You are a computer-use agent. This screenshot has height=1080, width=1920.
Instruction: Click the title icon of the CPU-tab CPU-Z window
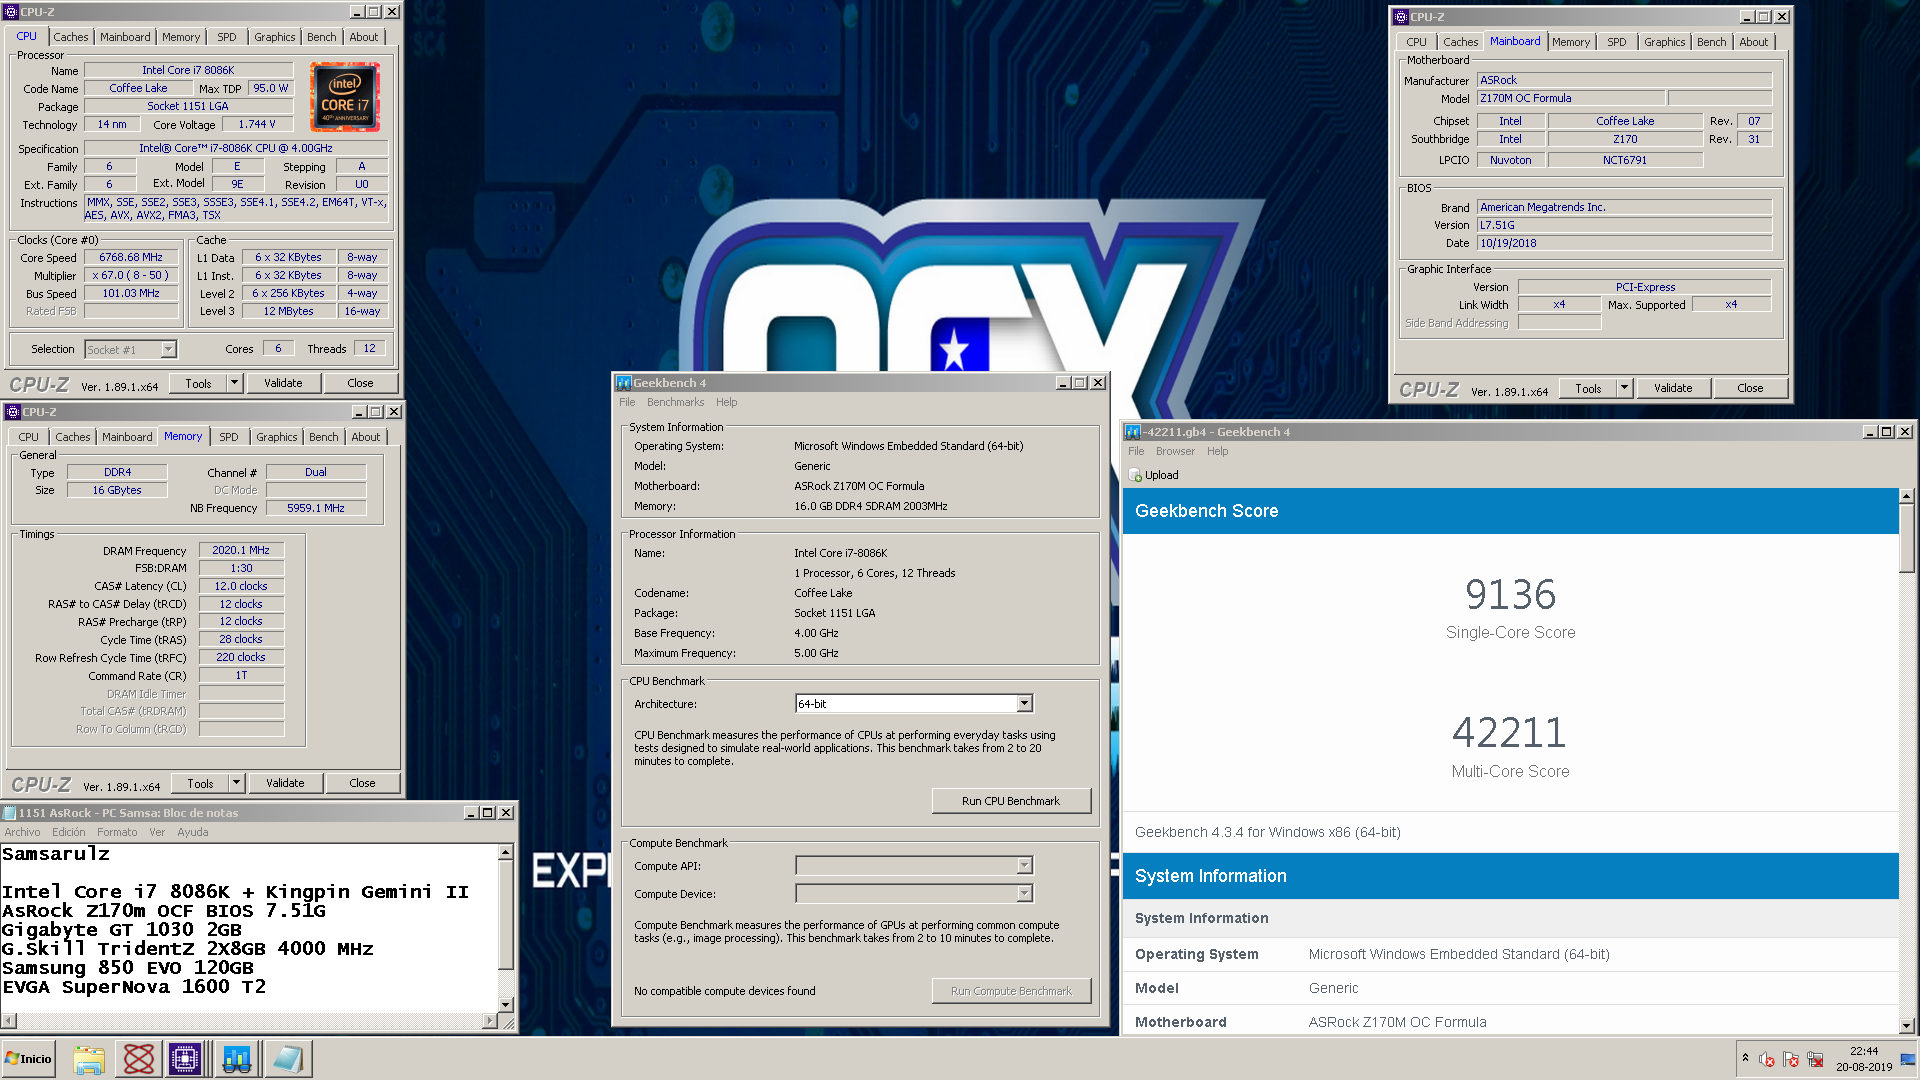[11, 12]
